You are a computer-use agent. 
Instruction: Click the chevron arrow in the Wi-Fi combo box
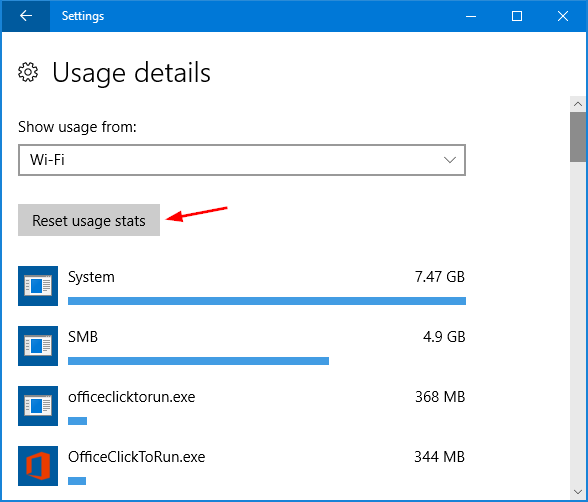point(450,160)
